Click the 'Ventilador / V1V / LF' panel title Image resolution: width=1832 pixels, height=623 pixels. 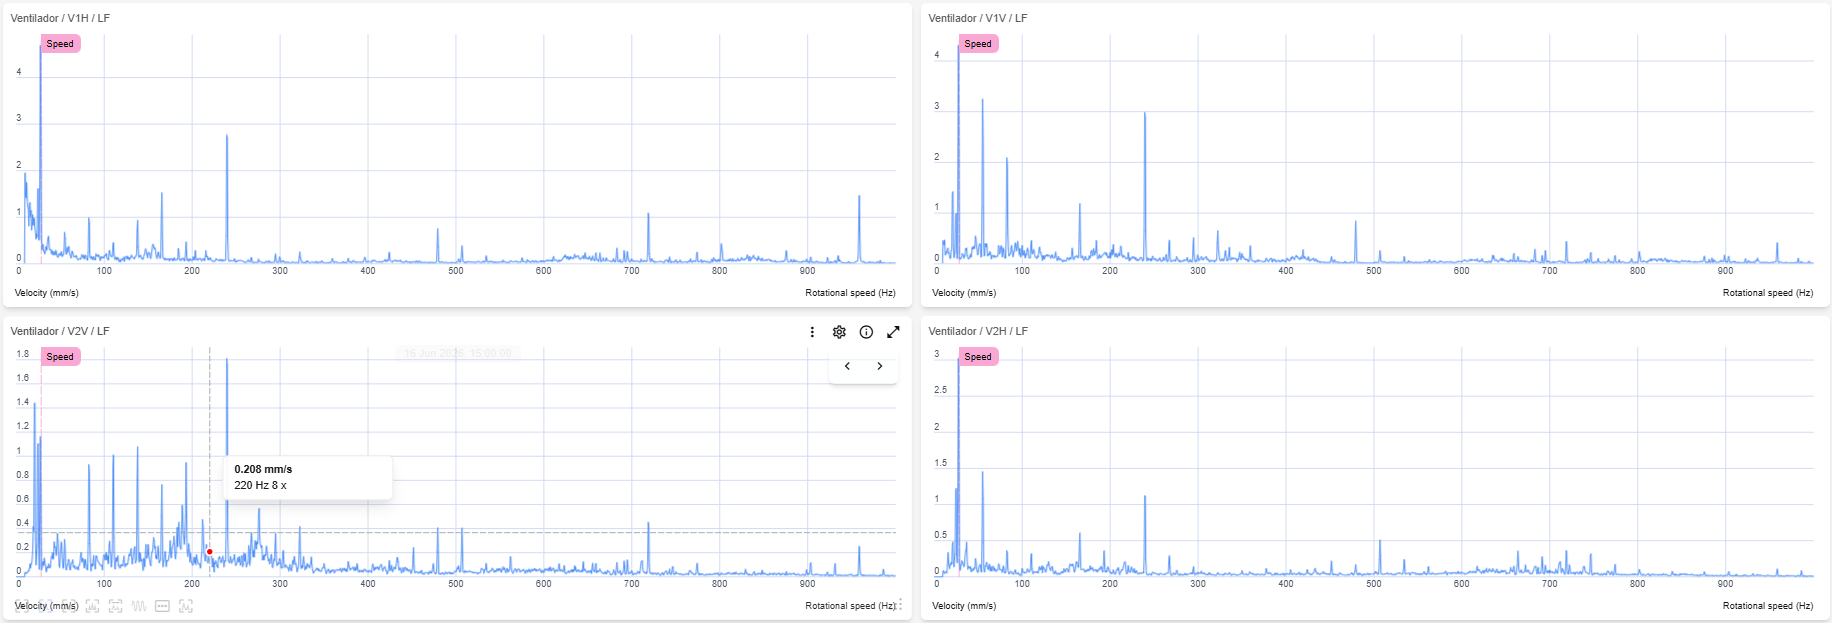pyautogui.click(x=977, y=18)
